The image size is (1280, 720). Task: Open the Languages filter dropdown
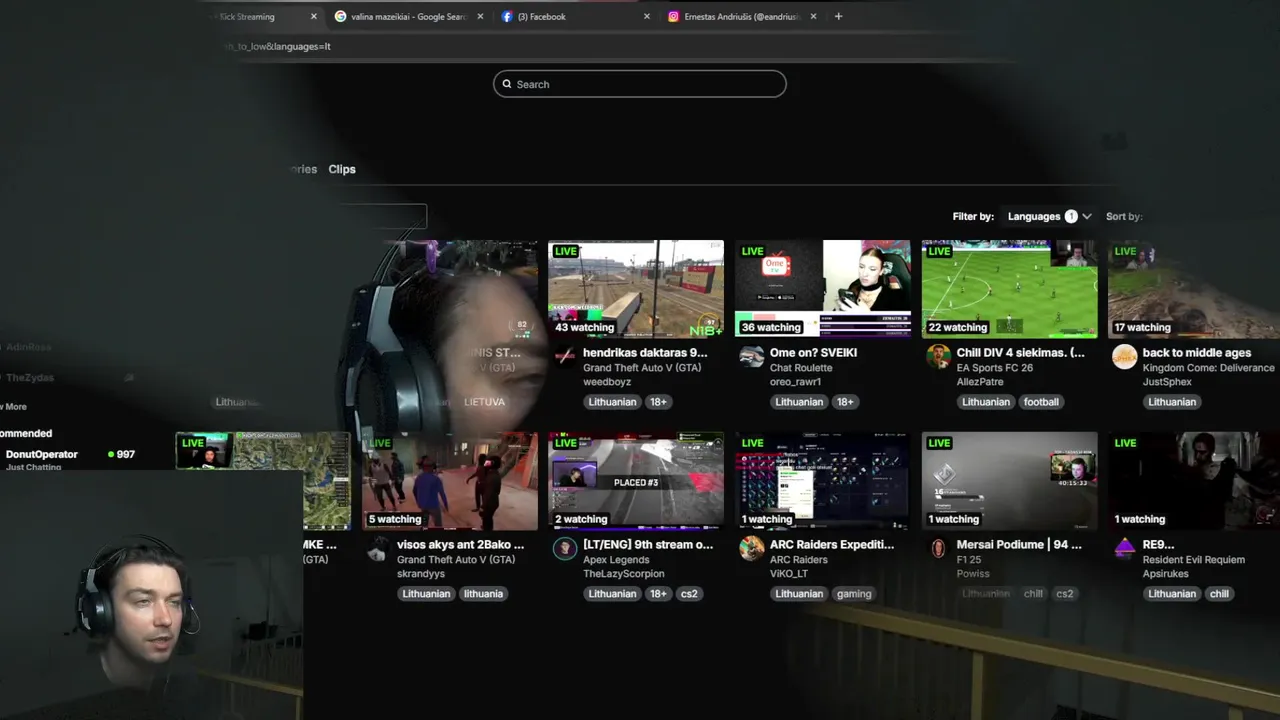(x=1049, y=216)
